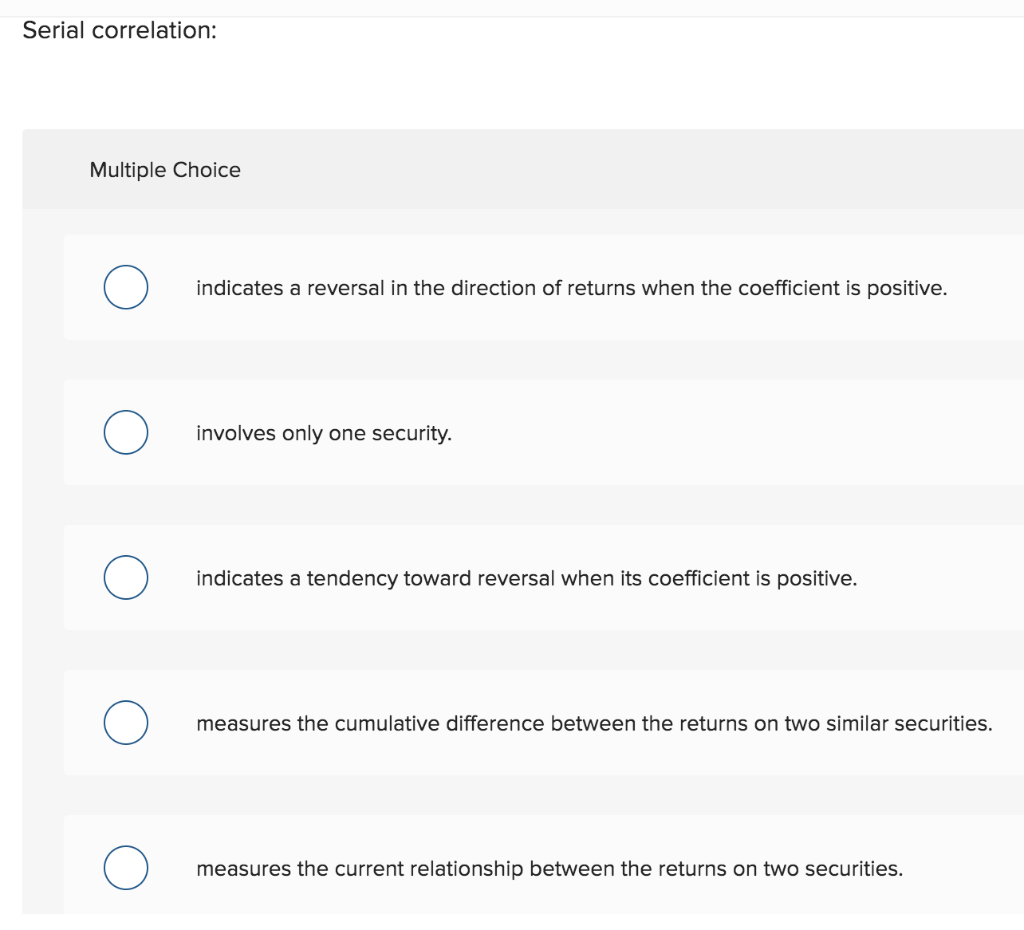The image size is (1024, 930).
Task: Select the 'involves only one security' option
Action: pos(125,432)
